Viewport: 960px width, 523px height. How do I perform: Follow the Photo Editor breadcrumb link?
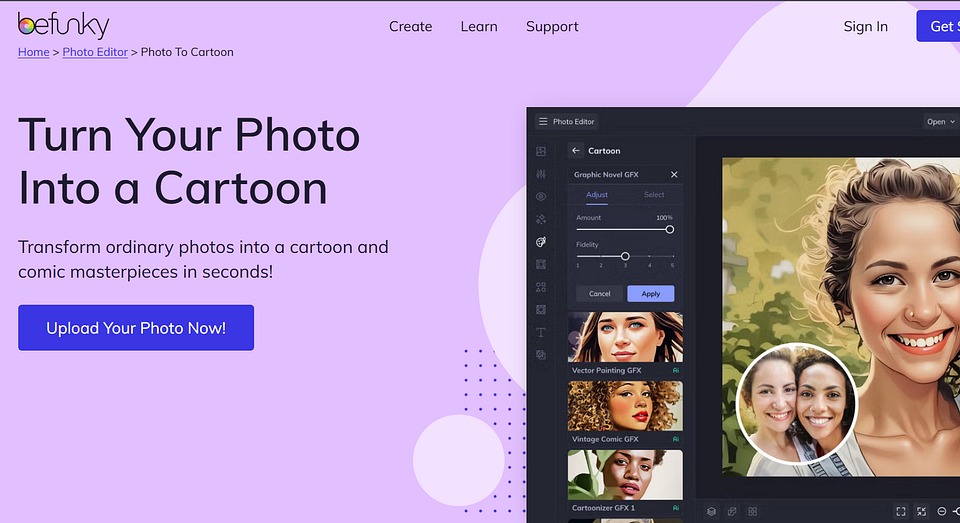pos(95,52)
